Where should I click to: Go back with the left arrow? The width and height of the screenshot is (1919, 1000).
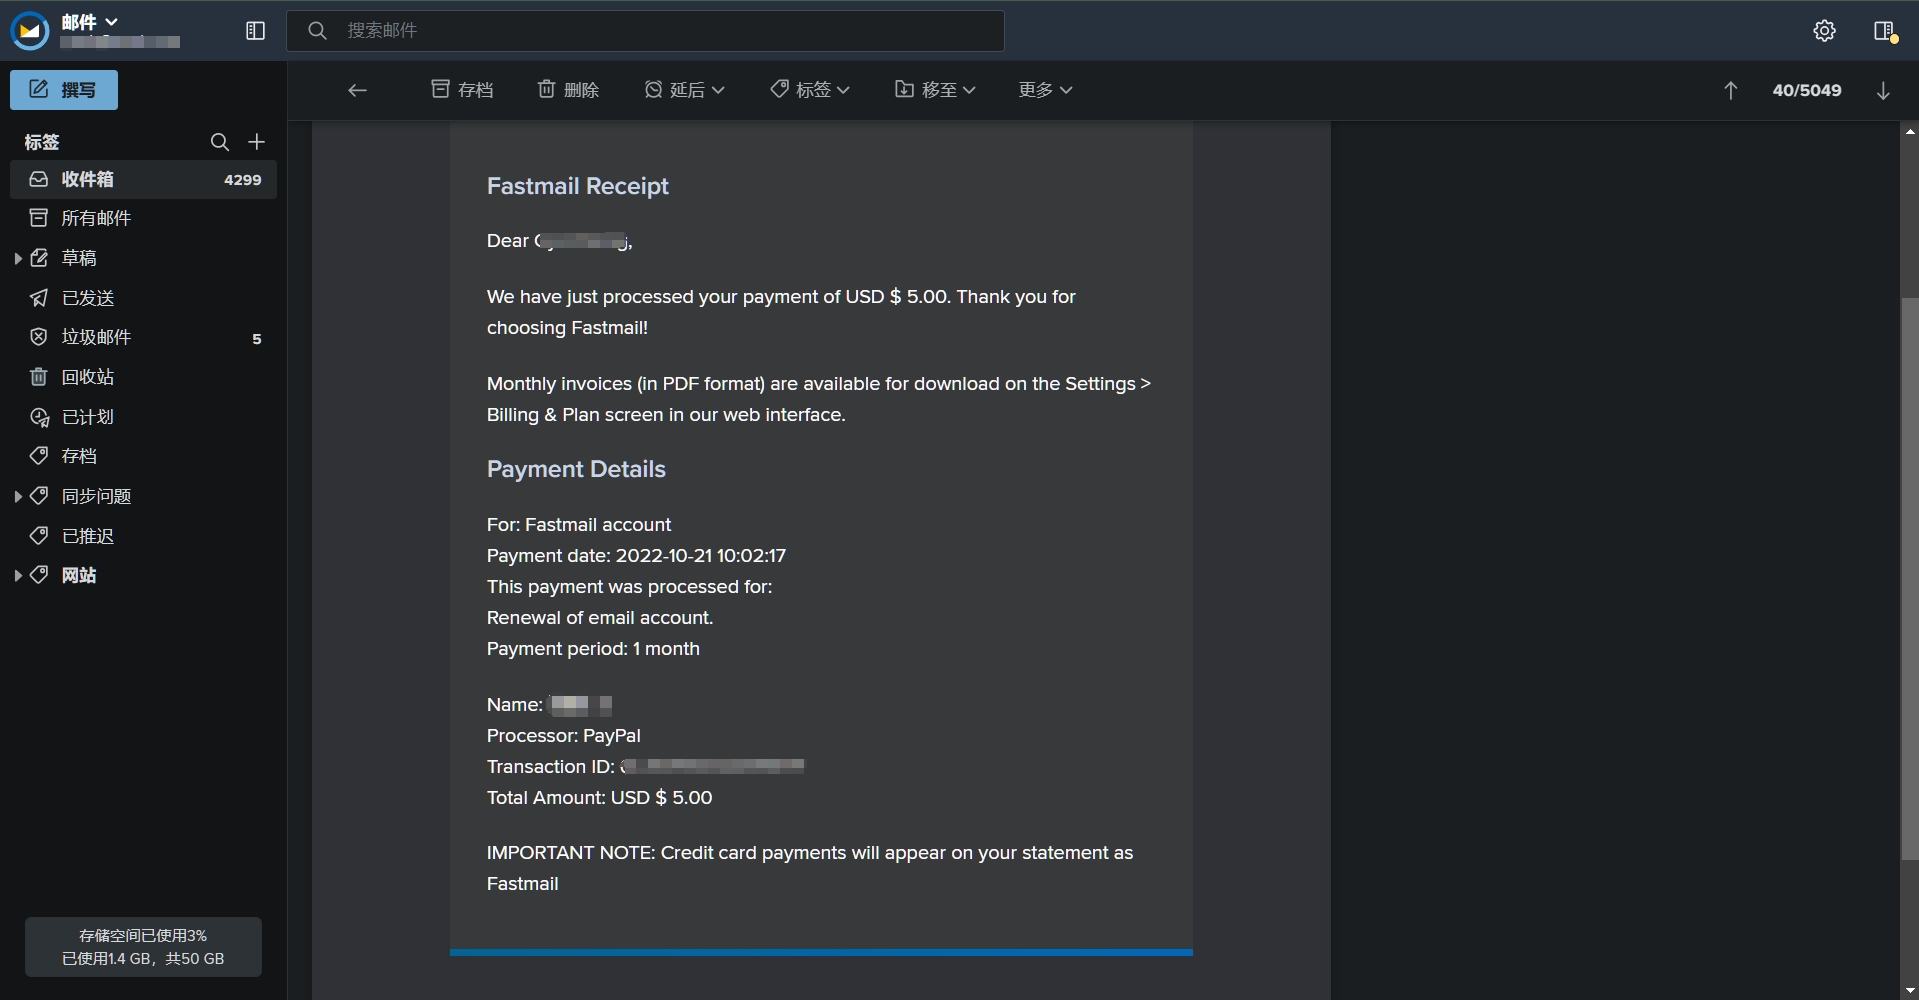coord(357,90)
